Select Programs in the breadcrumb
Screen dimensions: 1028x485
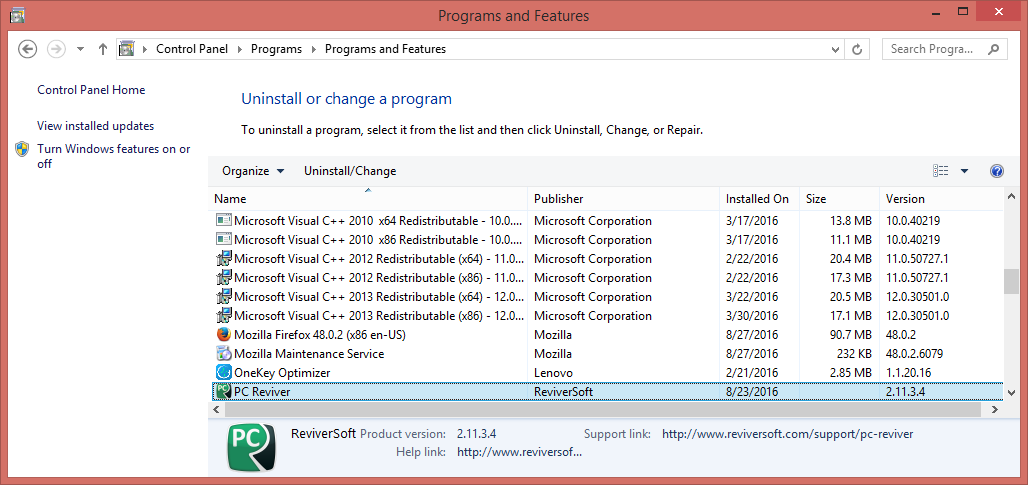pos(277,49)
